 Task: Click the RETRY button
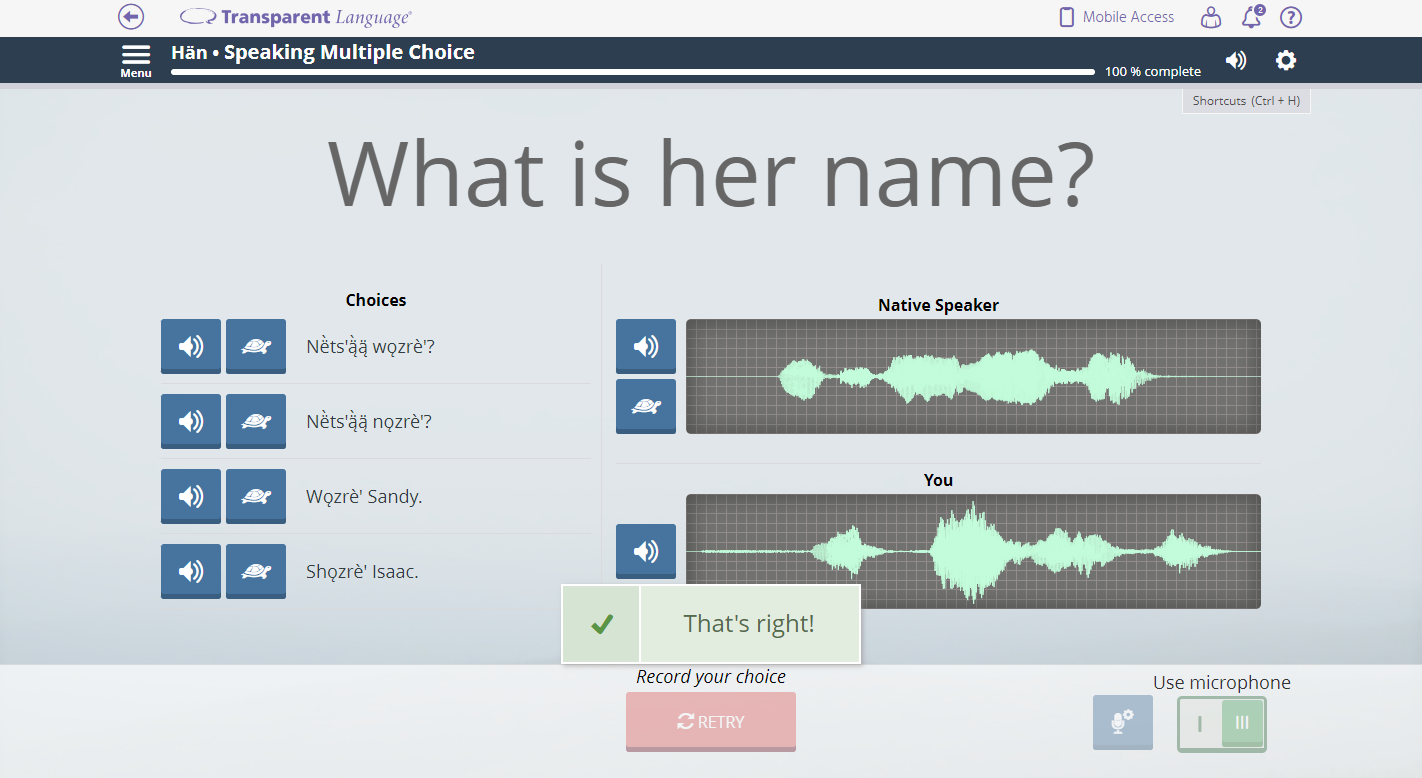click(711, 721)
